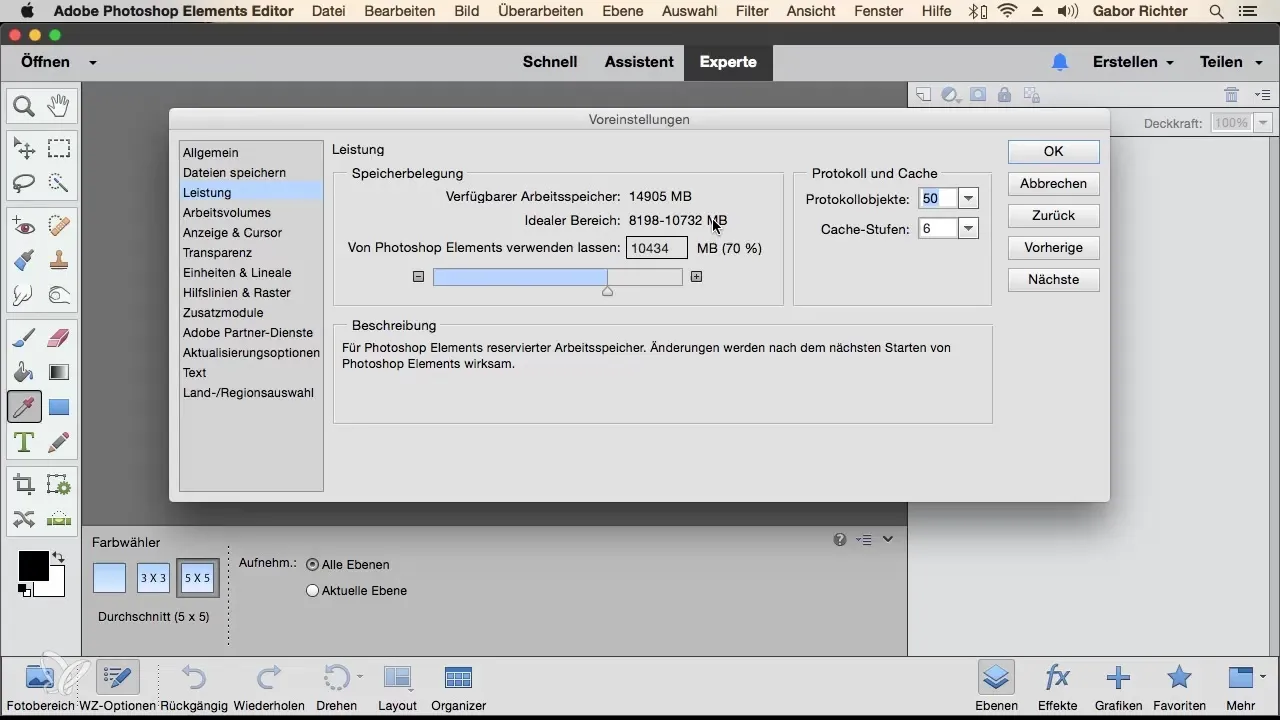Select the Pencil tool
Viewport: 1280px width, 720px height.
coord(59,441)
